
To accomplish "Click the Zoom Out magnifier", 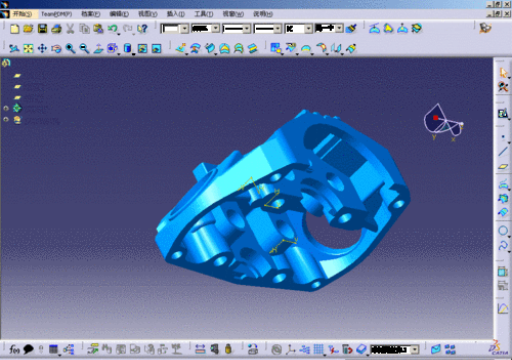I will 84,49.
